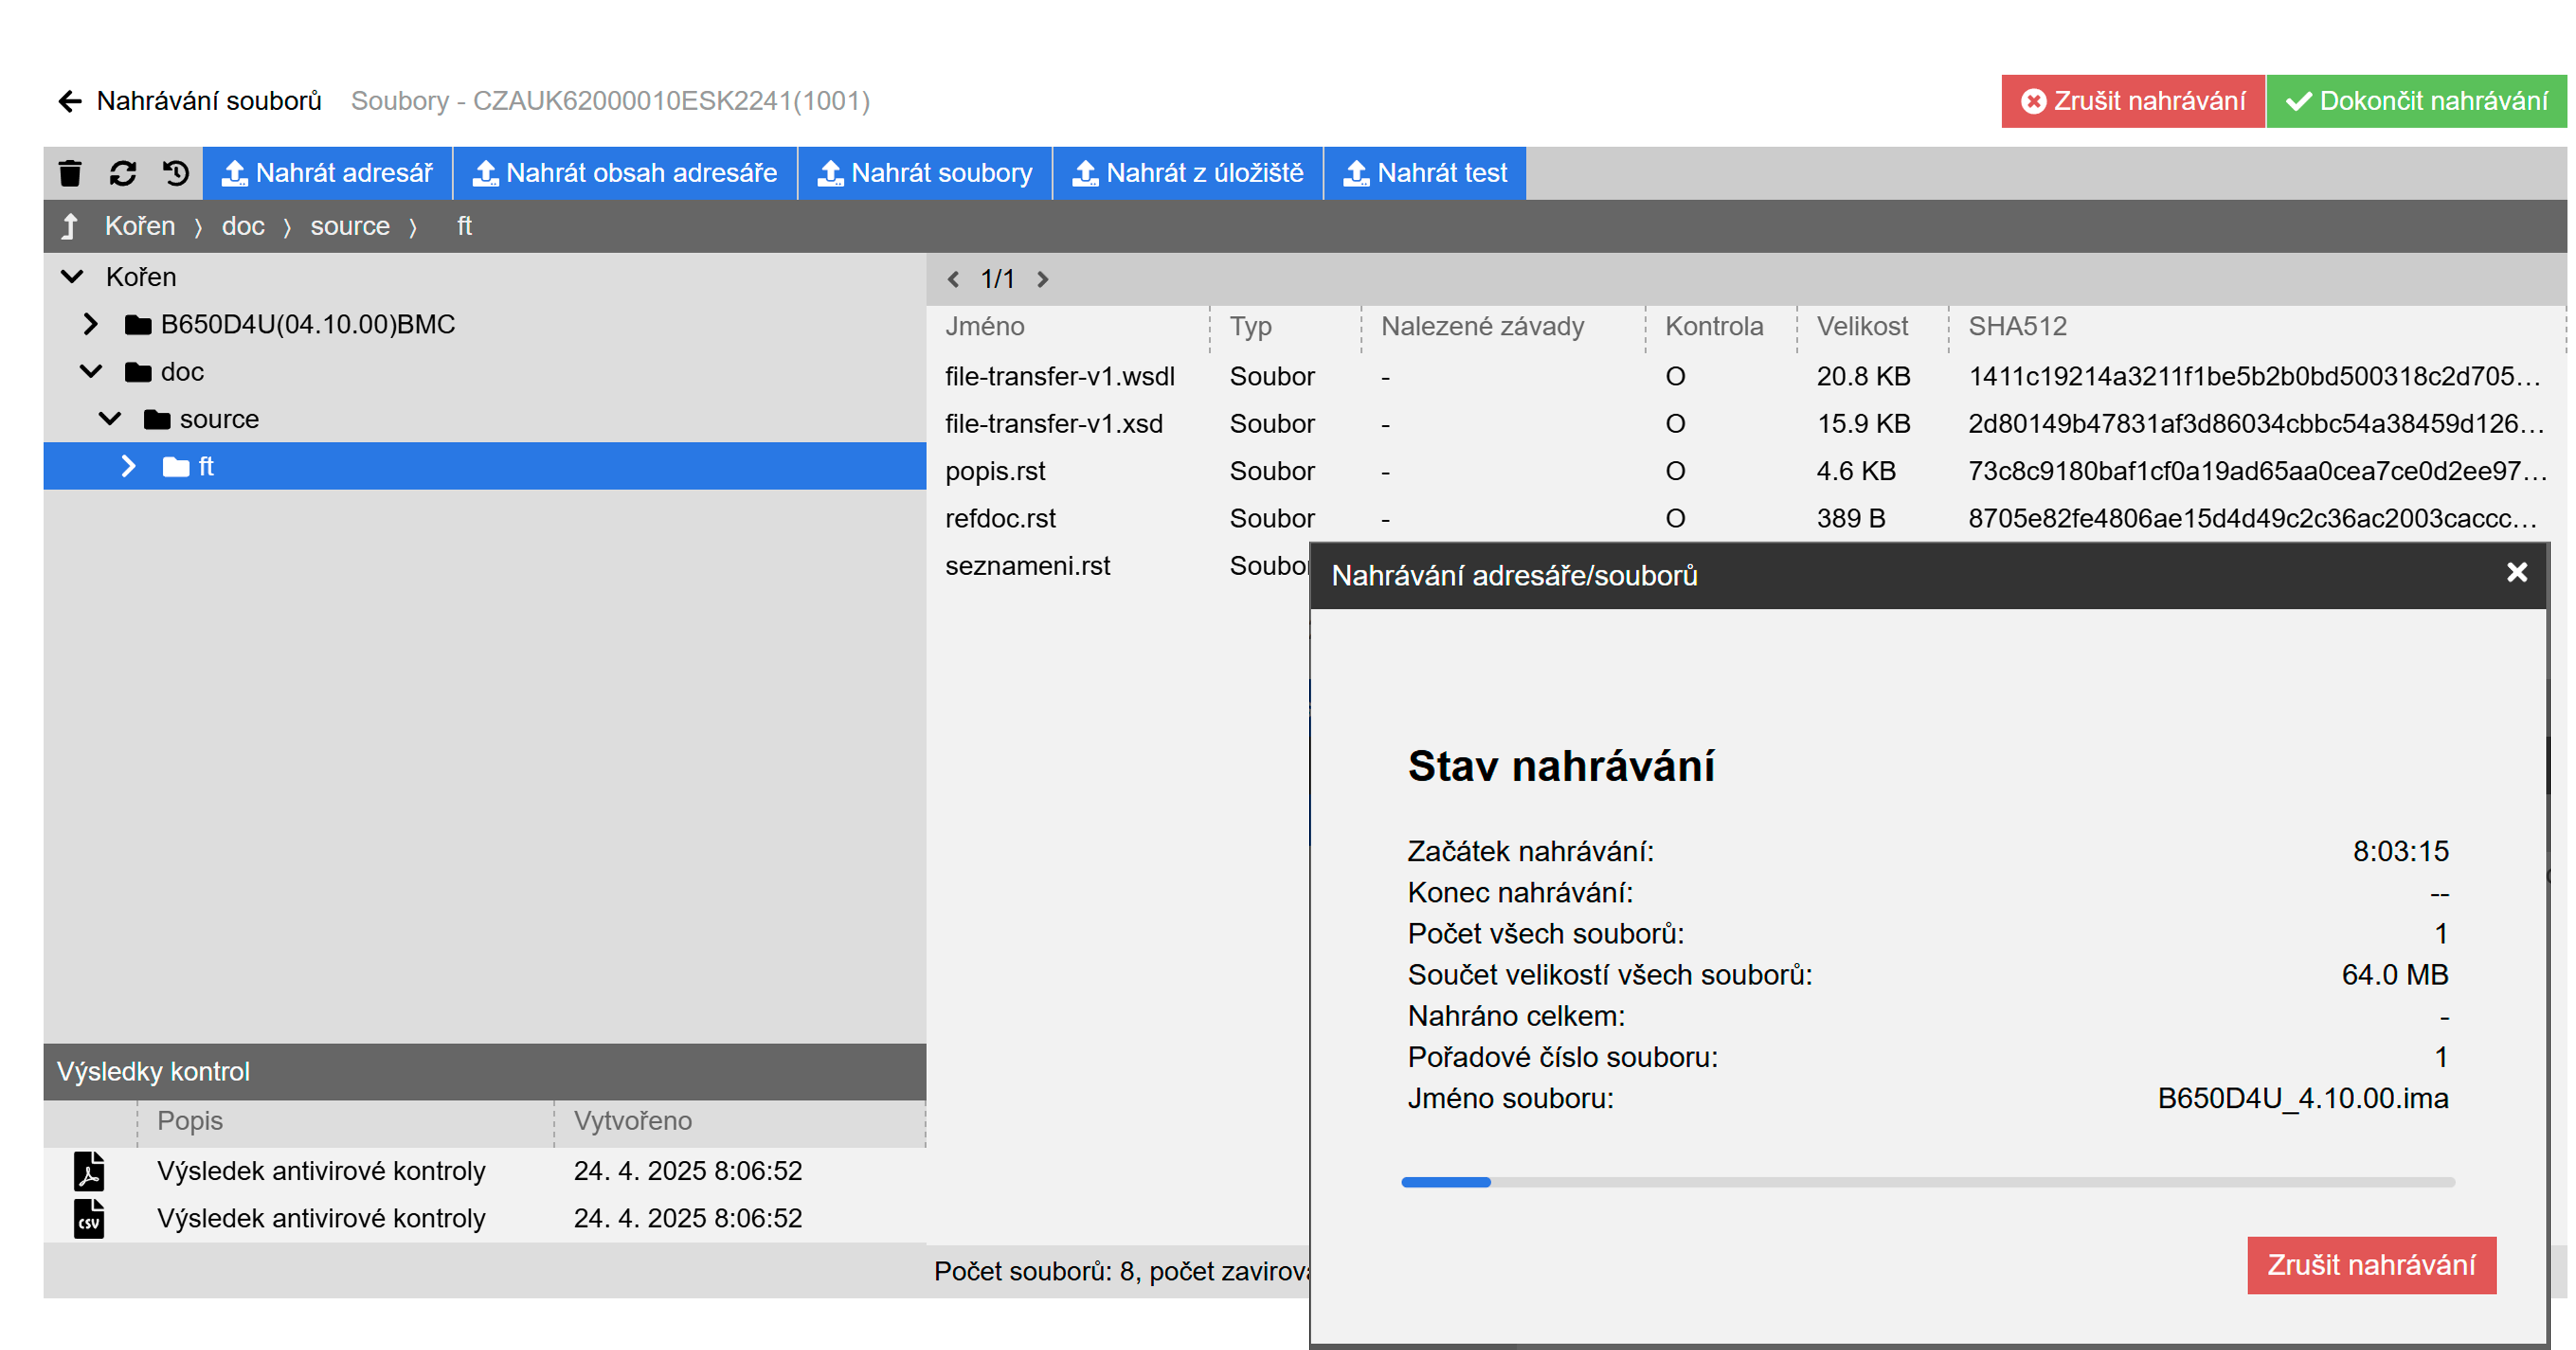2576x1350 pixels.
Task: Click the upload progress bar
Action: (1927, 1182)
